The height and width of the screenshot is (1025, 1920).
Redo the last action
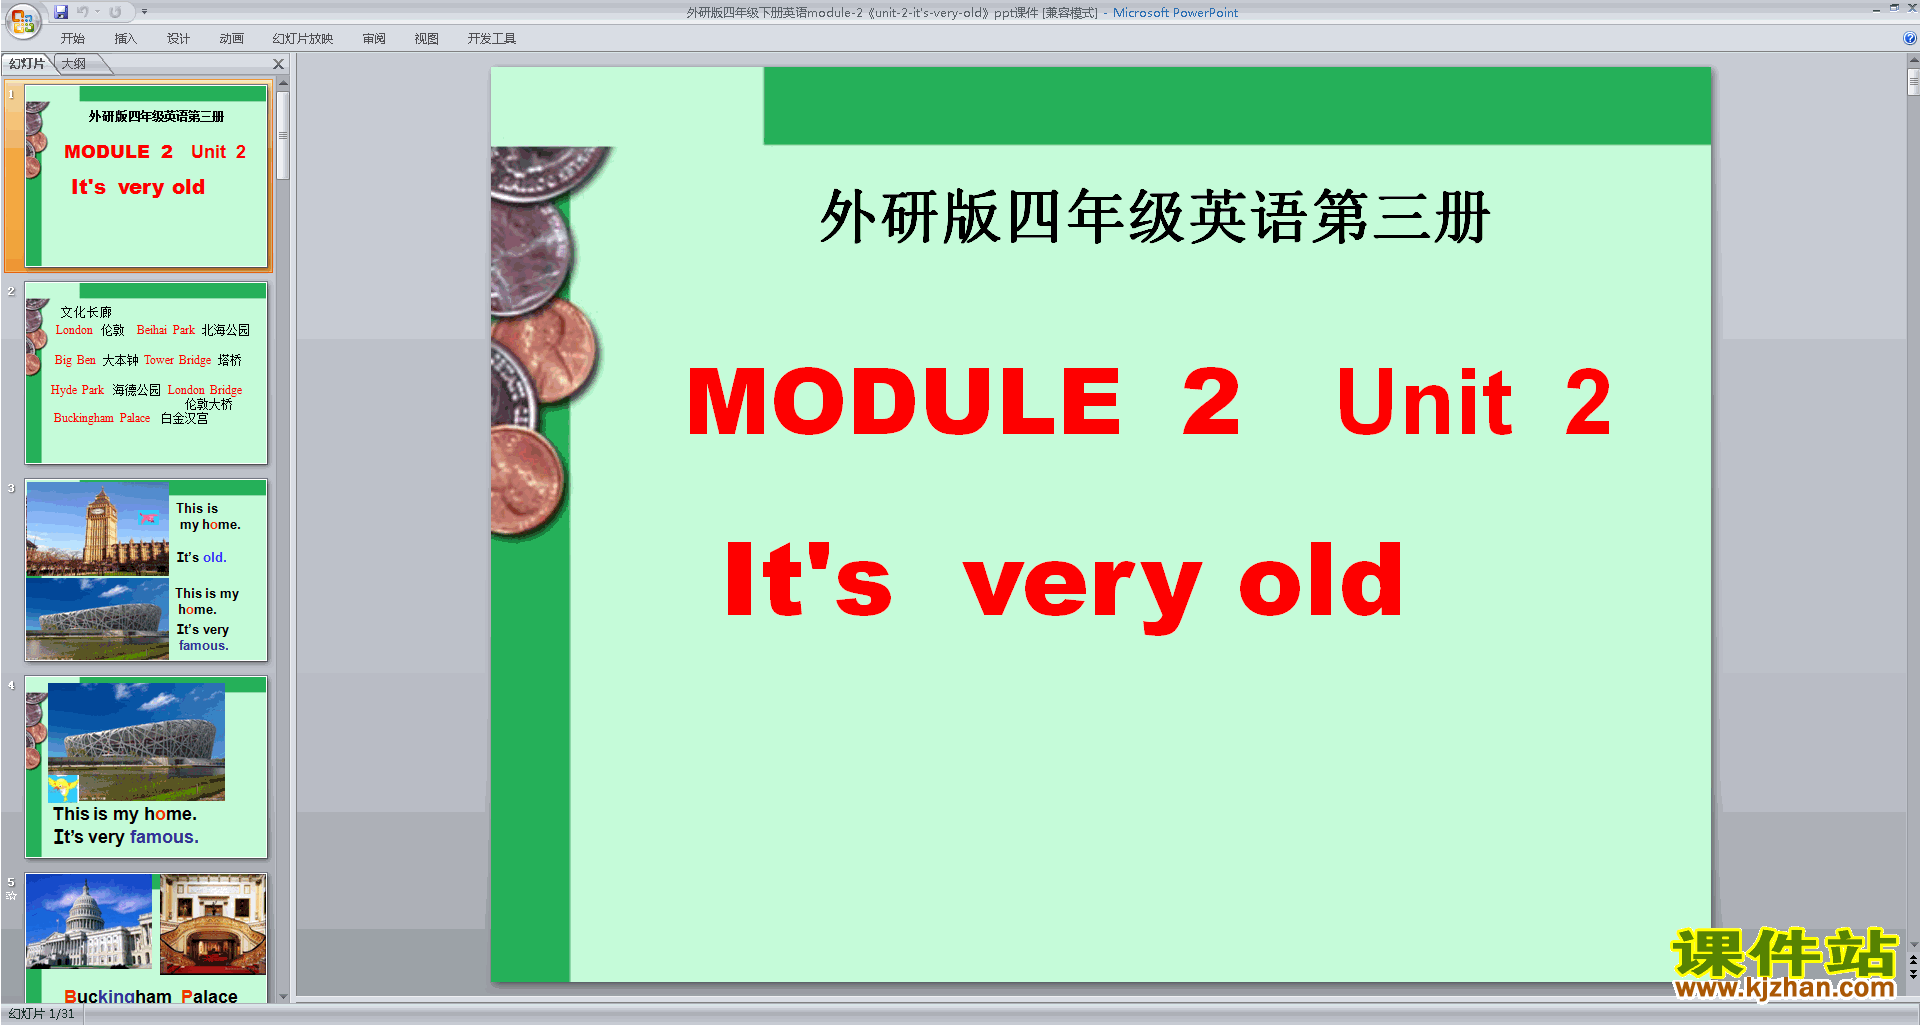(x=115, y=12)
